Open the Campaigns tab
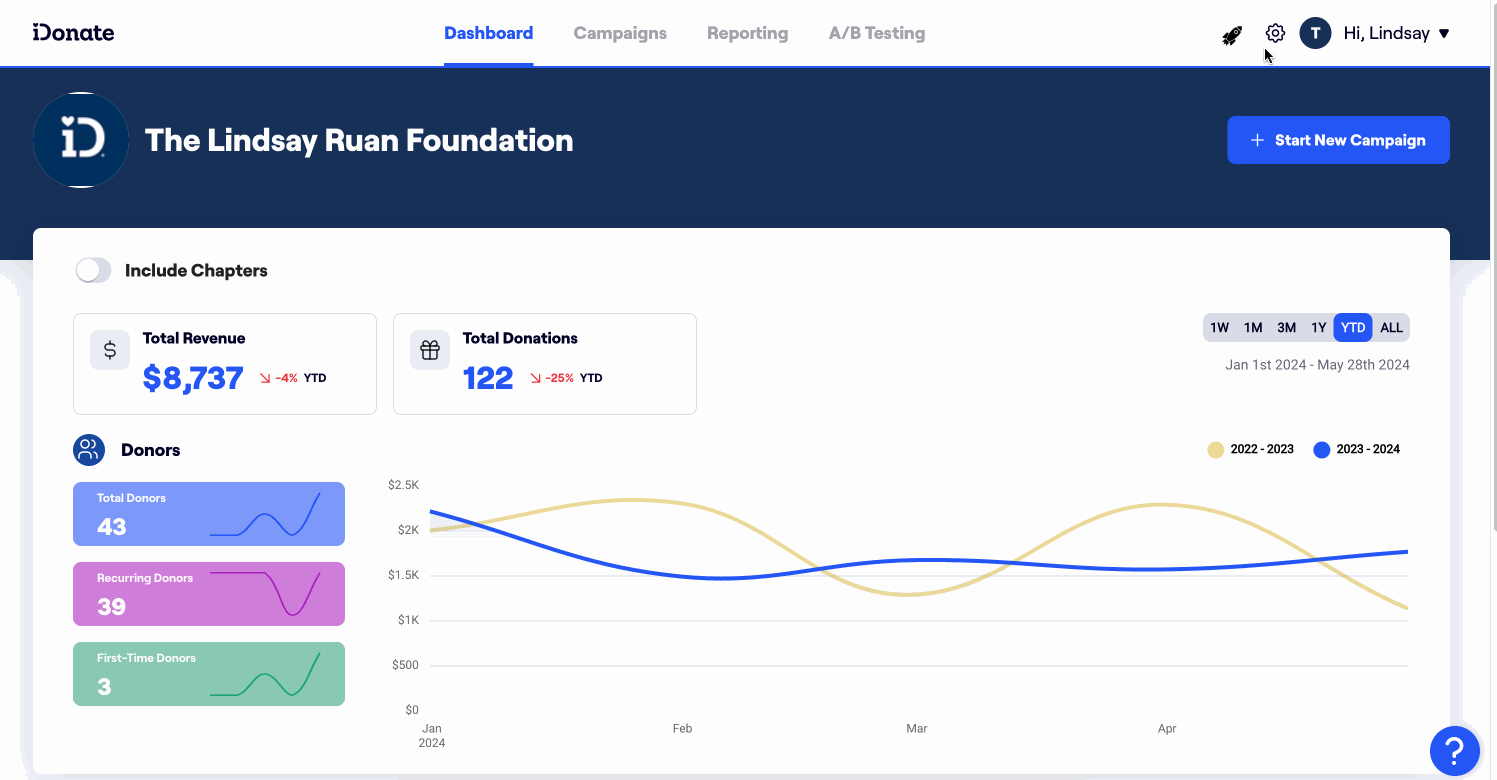 620,33
